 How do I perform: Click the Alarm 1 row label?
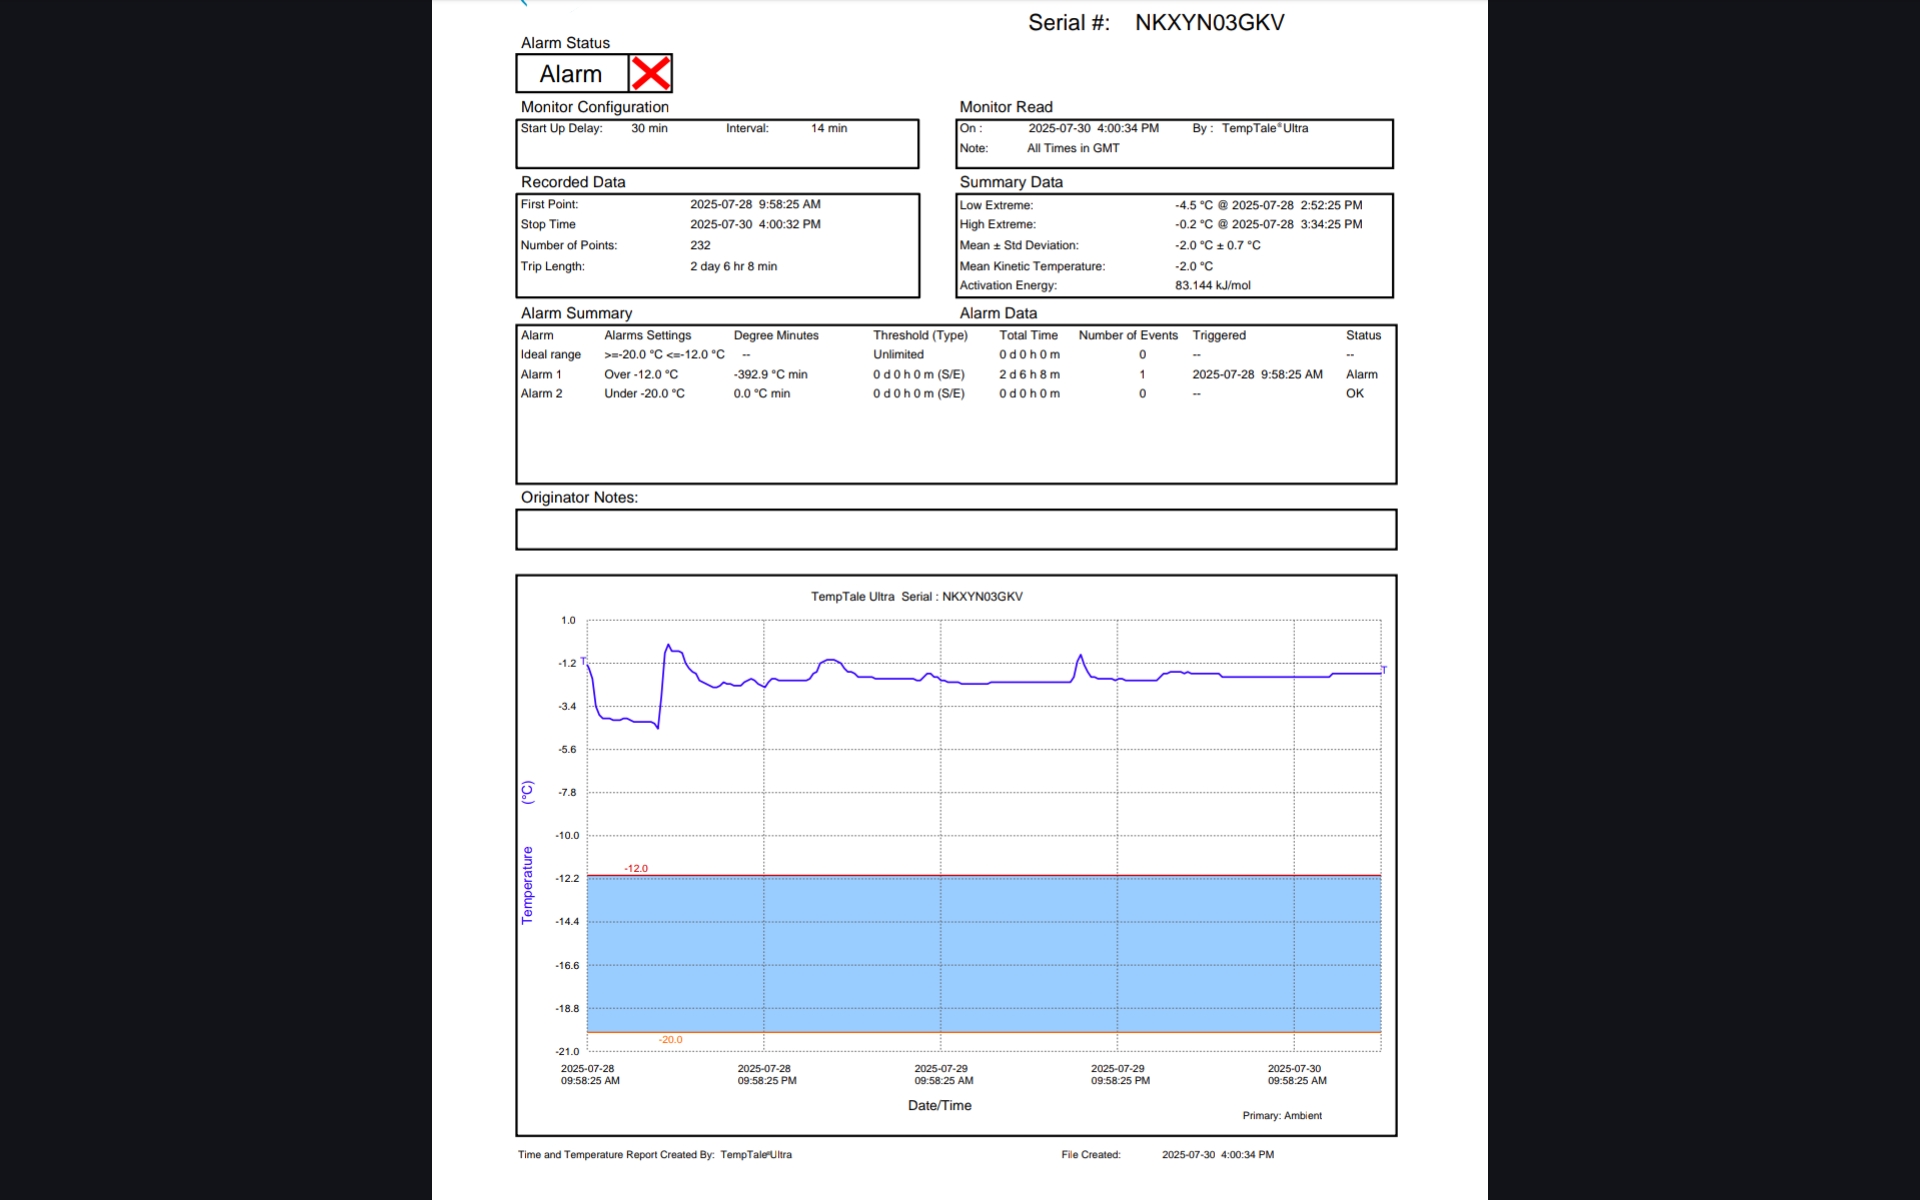[541, 374]
